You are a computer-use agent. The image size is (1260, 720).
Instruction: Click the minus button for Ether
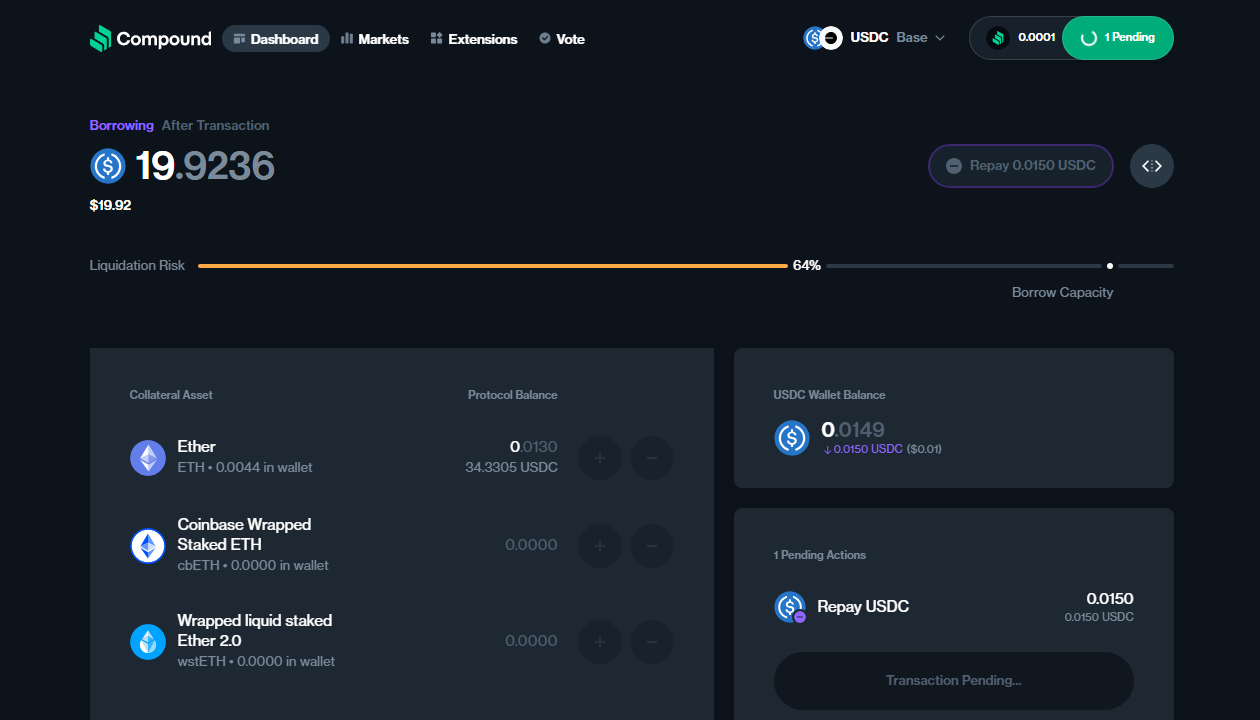coord(652,458)
